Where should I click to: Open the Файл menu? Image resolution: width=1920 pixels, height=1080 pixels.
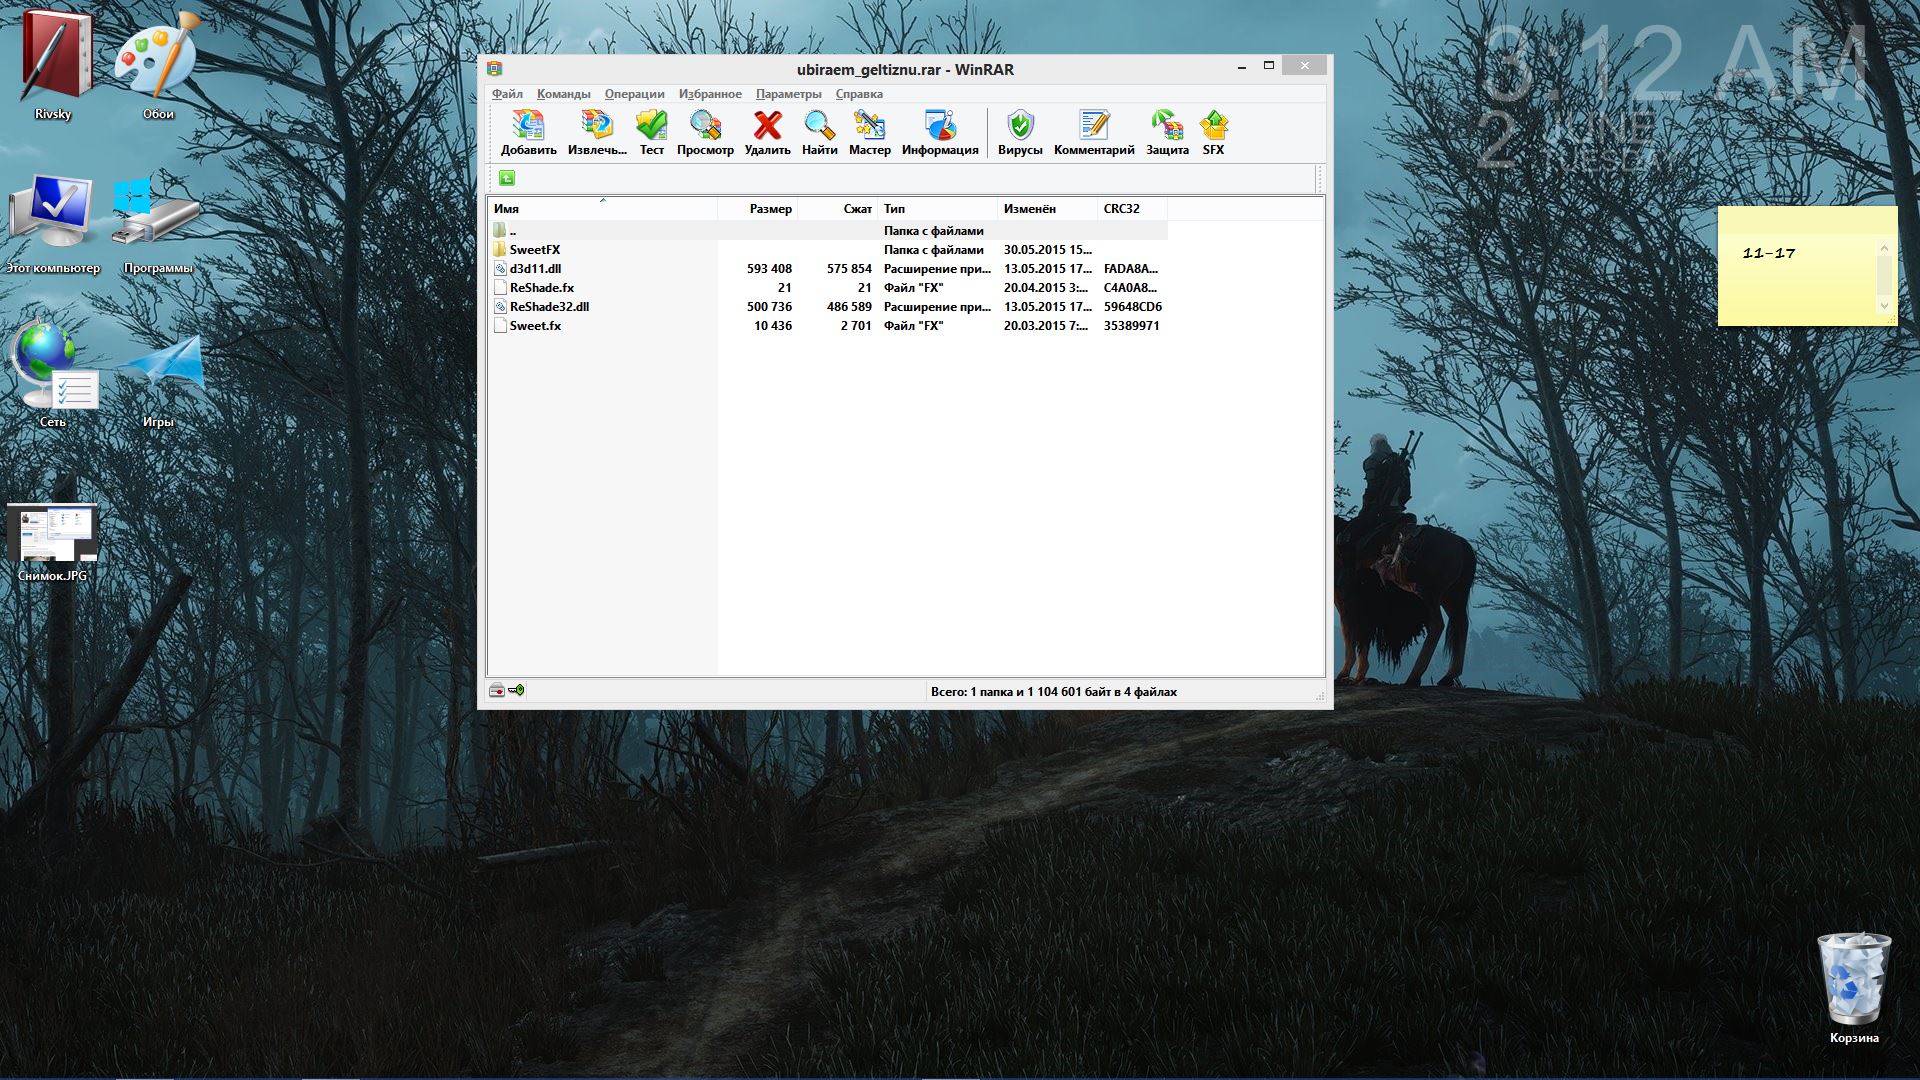(507, 94)
